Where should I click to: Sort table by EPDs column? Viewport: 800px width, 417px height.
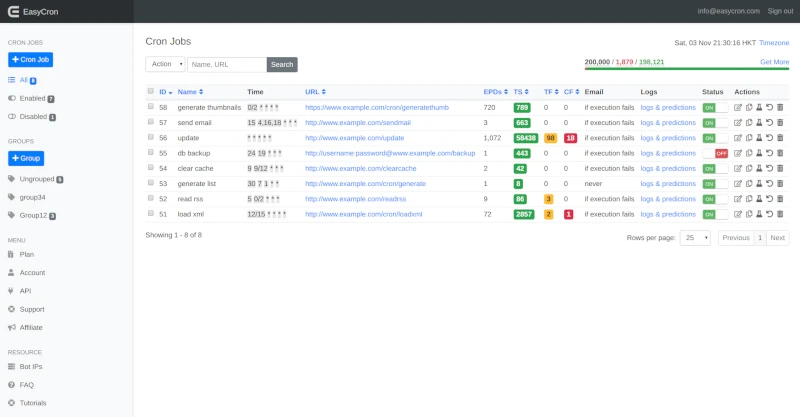point(495,92)
